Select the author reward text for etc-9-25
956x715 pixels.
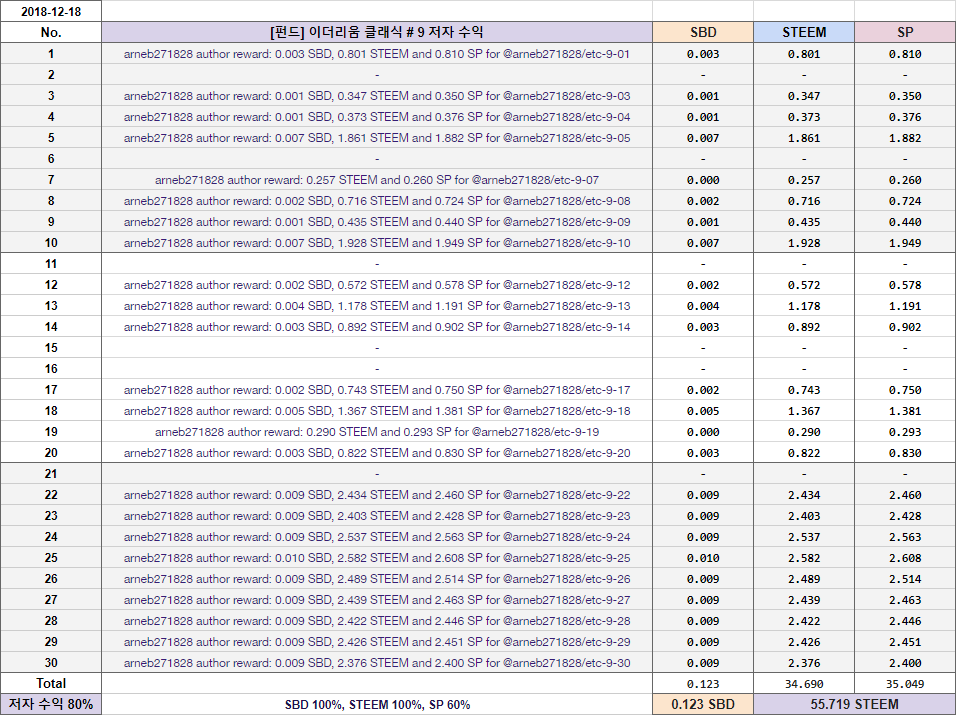(377, 558)
